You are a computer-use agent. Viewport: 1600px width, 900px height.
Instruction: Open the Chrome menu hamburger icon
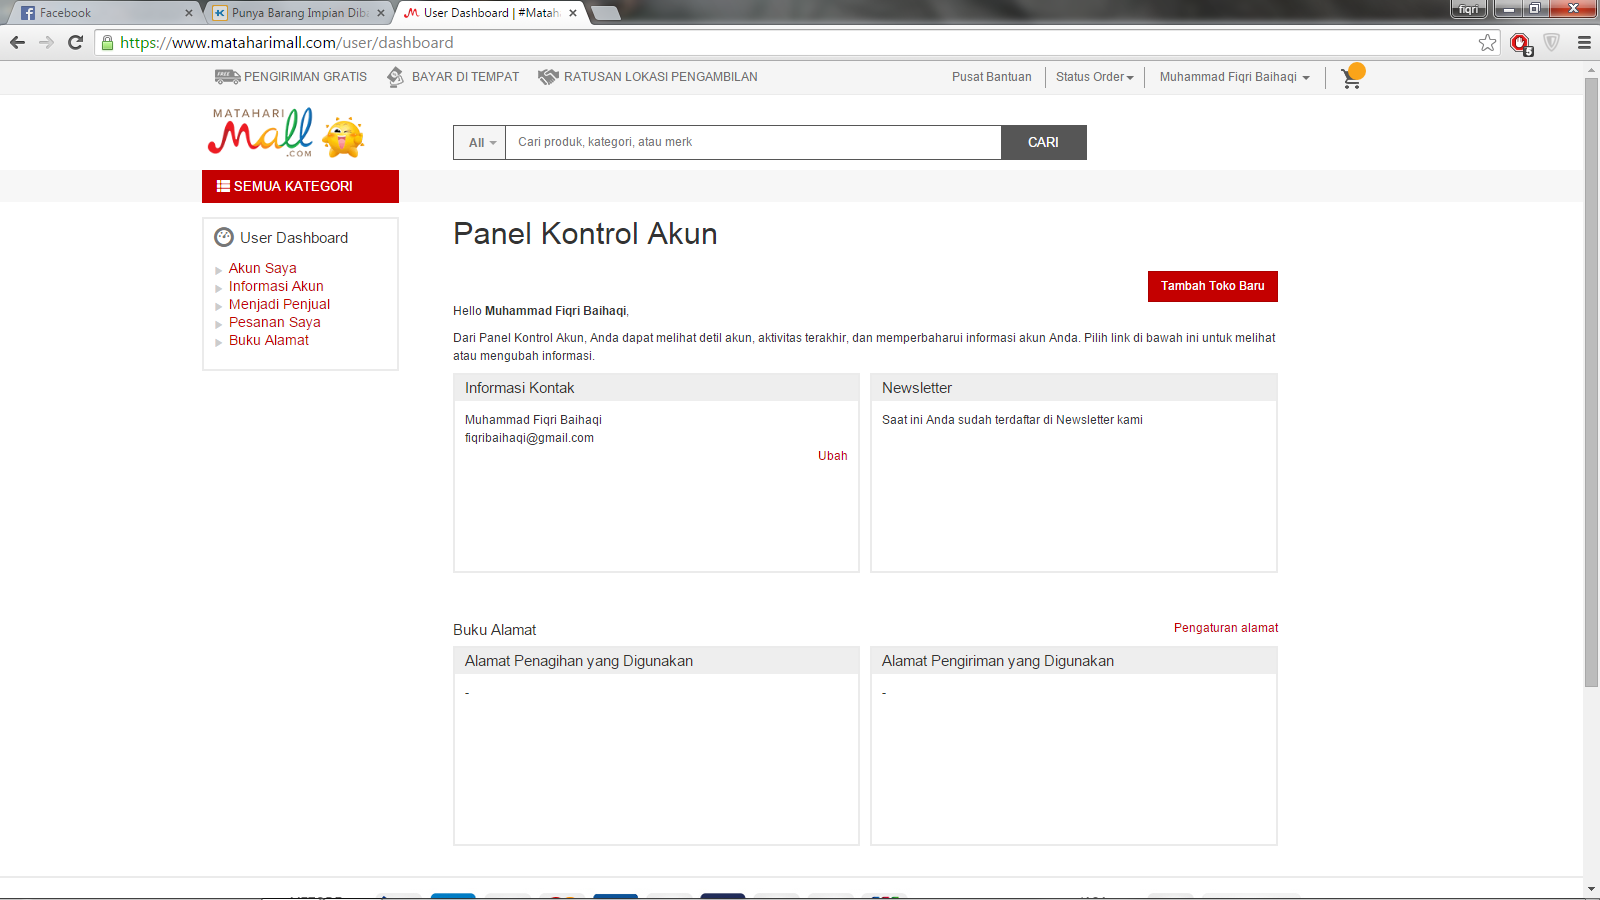[x=1584, y=43]
